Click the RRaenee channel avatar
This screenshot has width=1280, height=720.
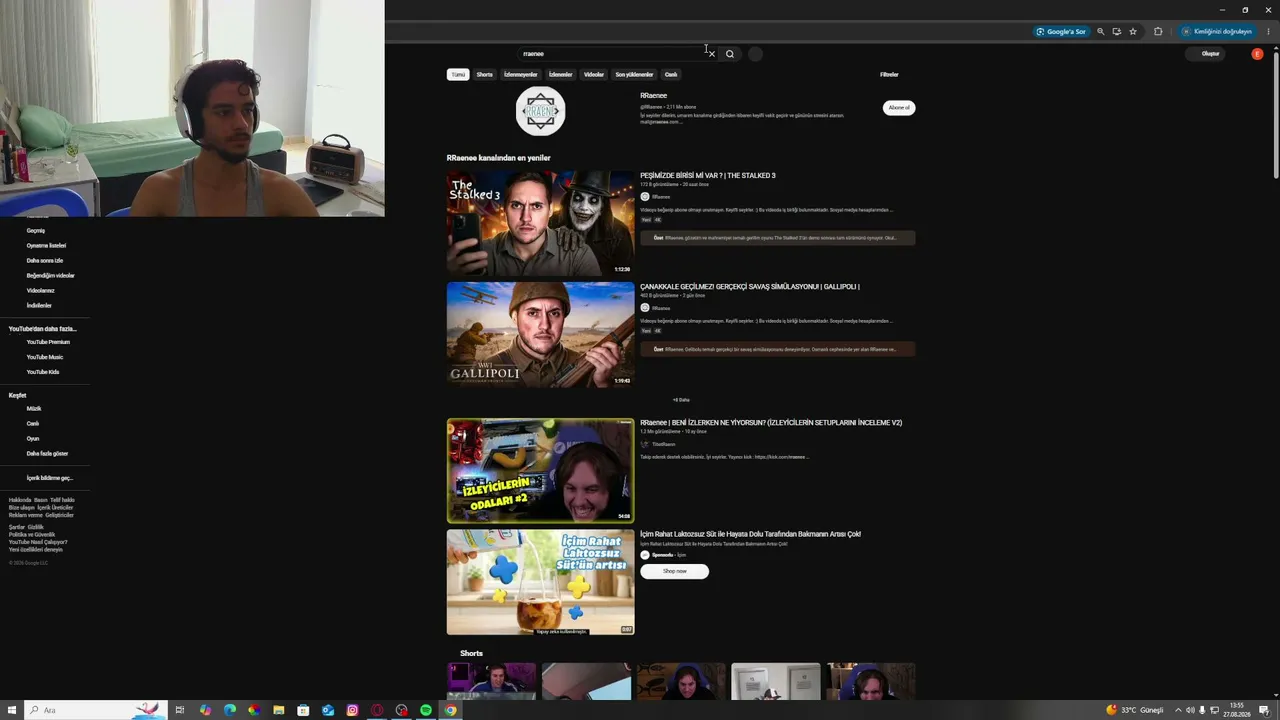[x=540, y=111]
